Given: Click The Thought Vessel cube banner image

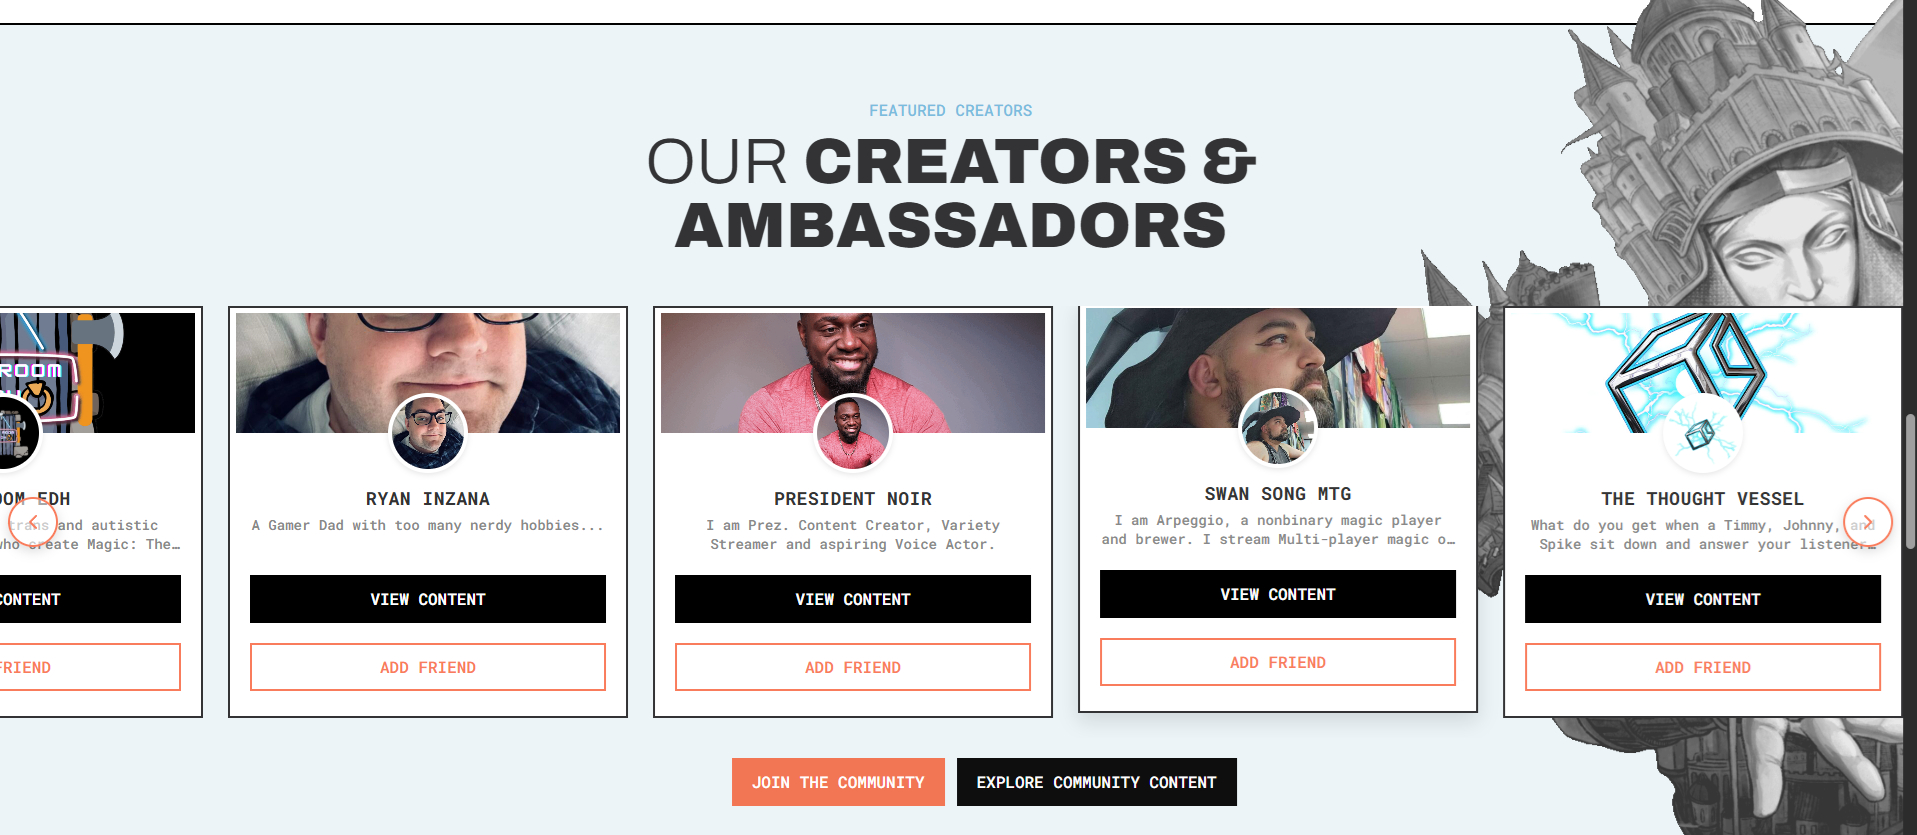Looking at the screenshot, I should pyautogui.click(x=1703, y=372).
